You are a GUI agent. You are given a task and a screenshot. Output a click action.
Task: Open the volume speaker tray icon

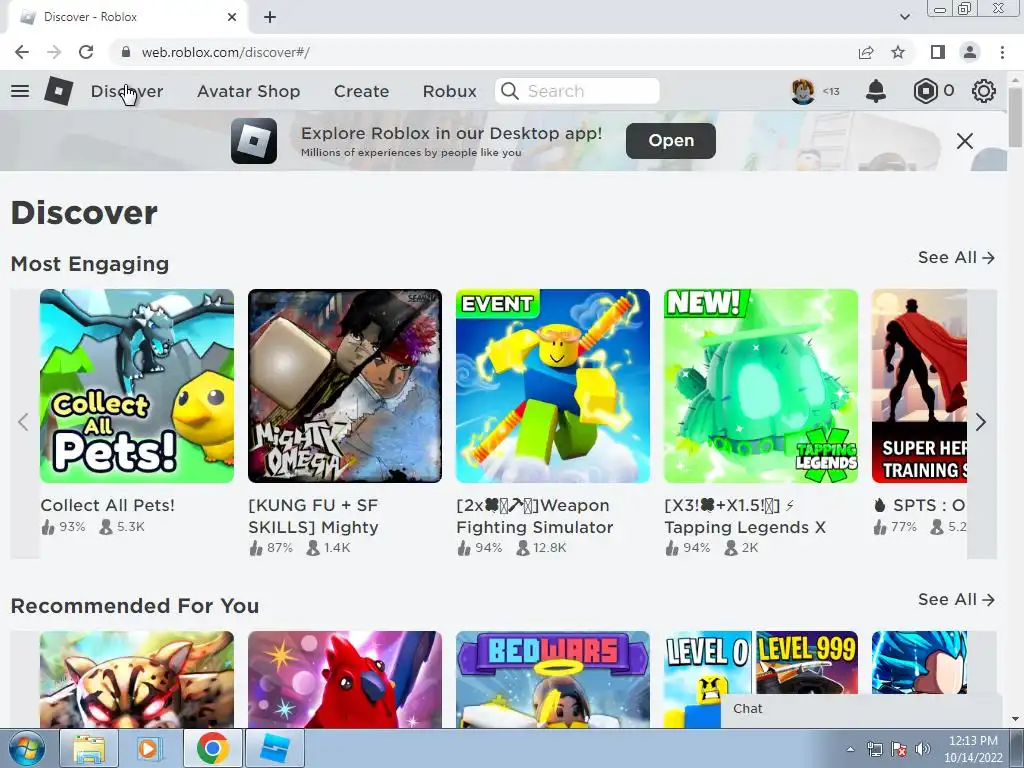tap(922, 749)
